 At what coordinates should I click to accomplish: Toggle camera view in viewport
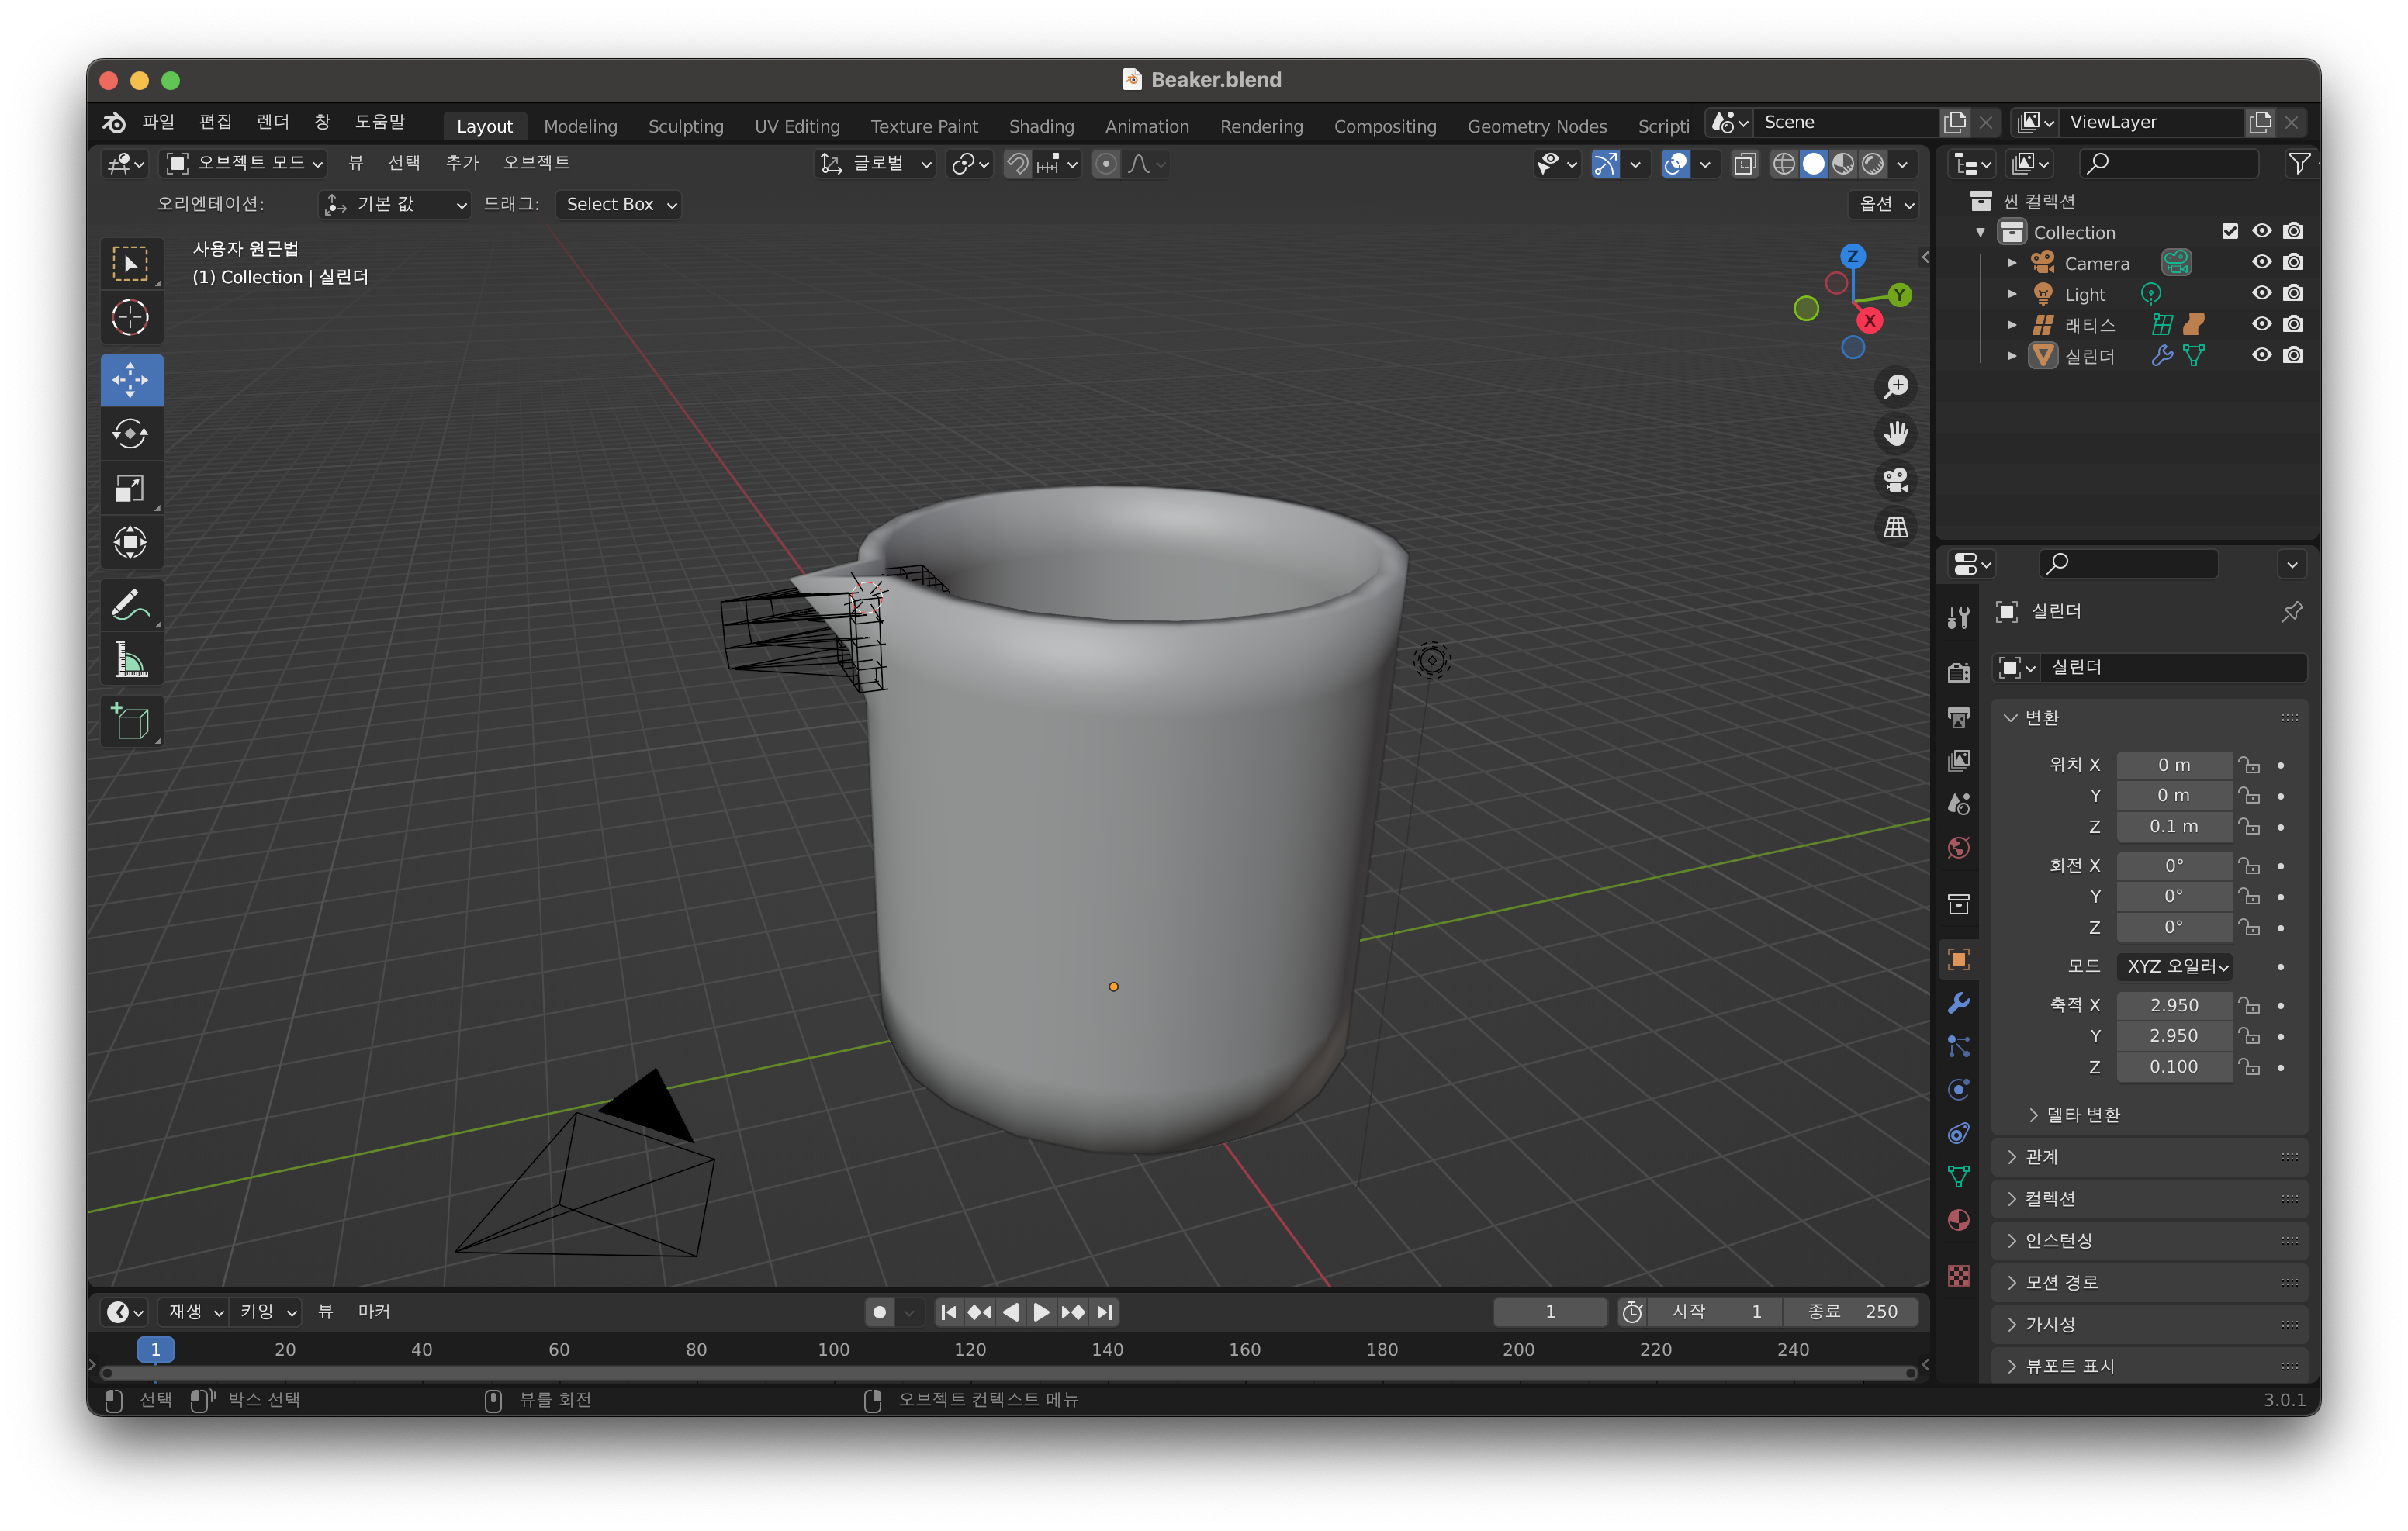(x=1895, y=481)
